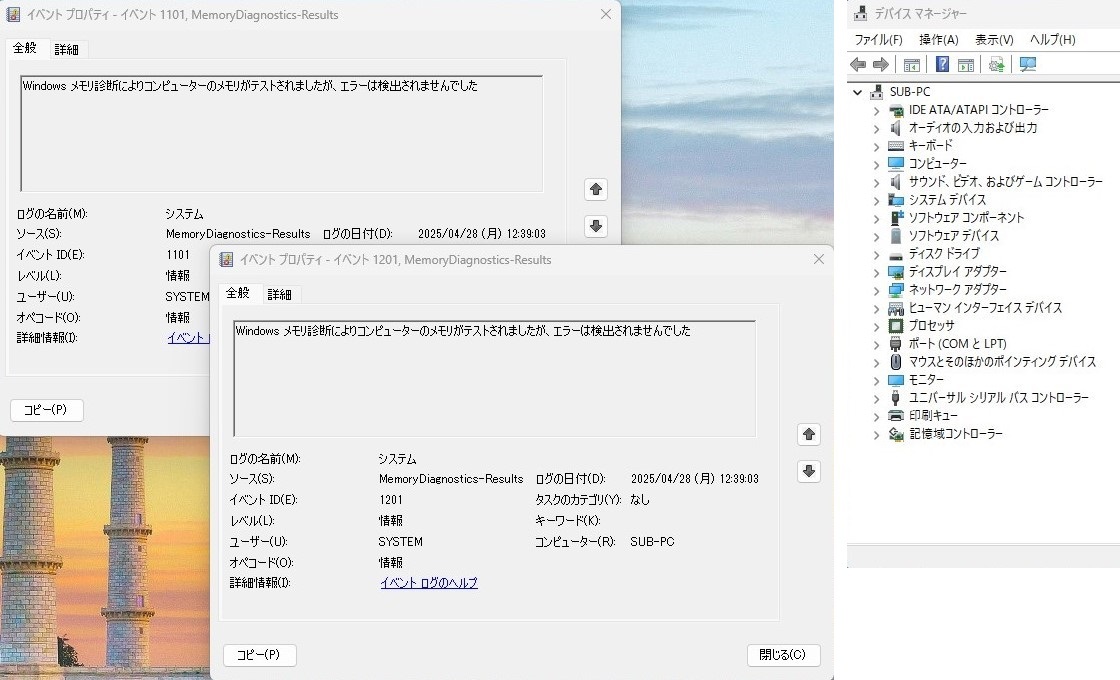The height and width of the screenshot is (680, 1120).
Task: Select the event ID value 1101
Action: click(178, 255)
